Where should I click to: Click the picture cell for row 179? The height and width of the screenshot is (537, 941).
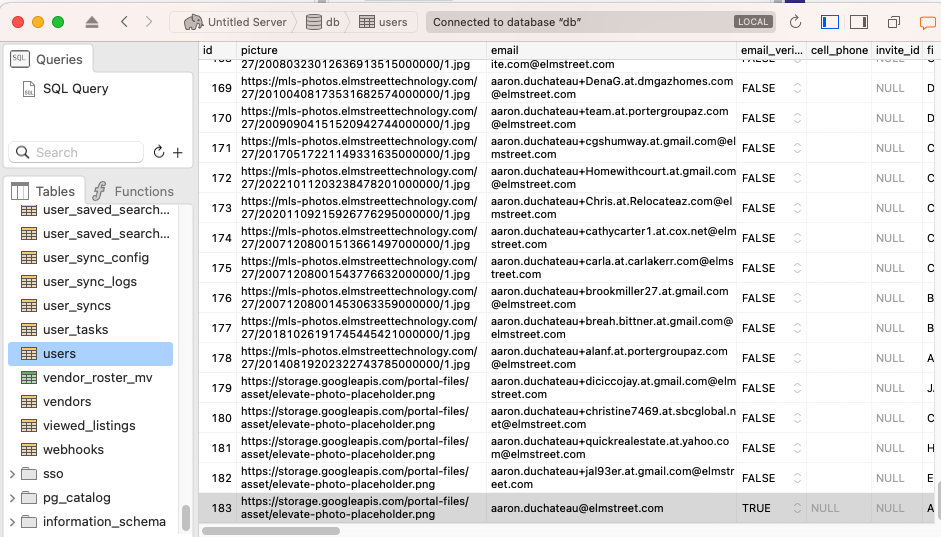click(361, 388)
